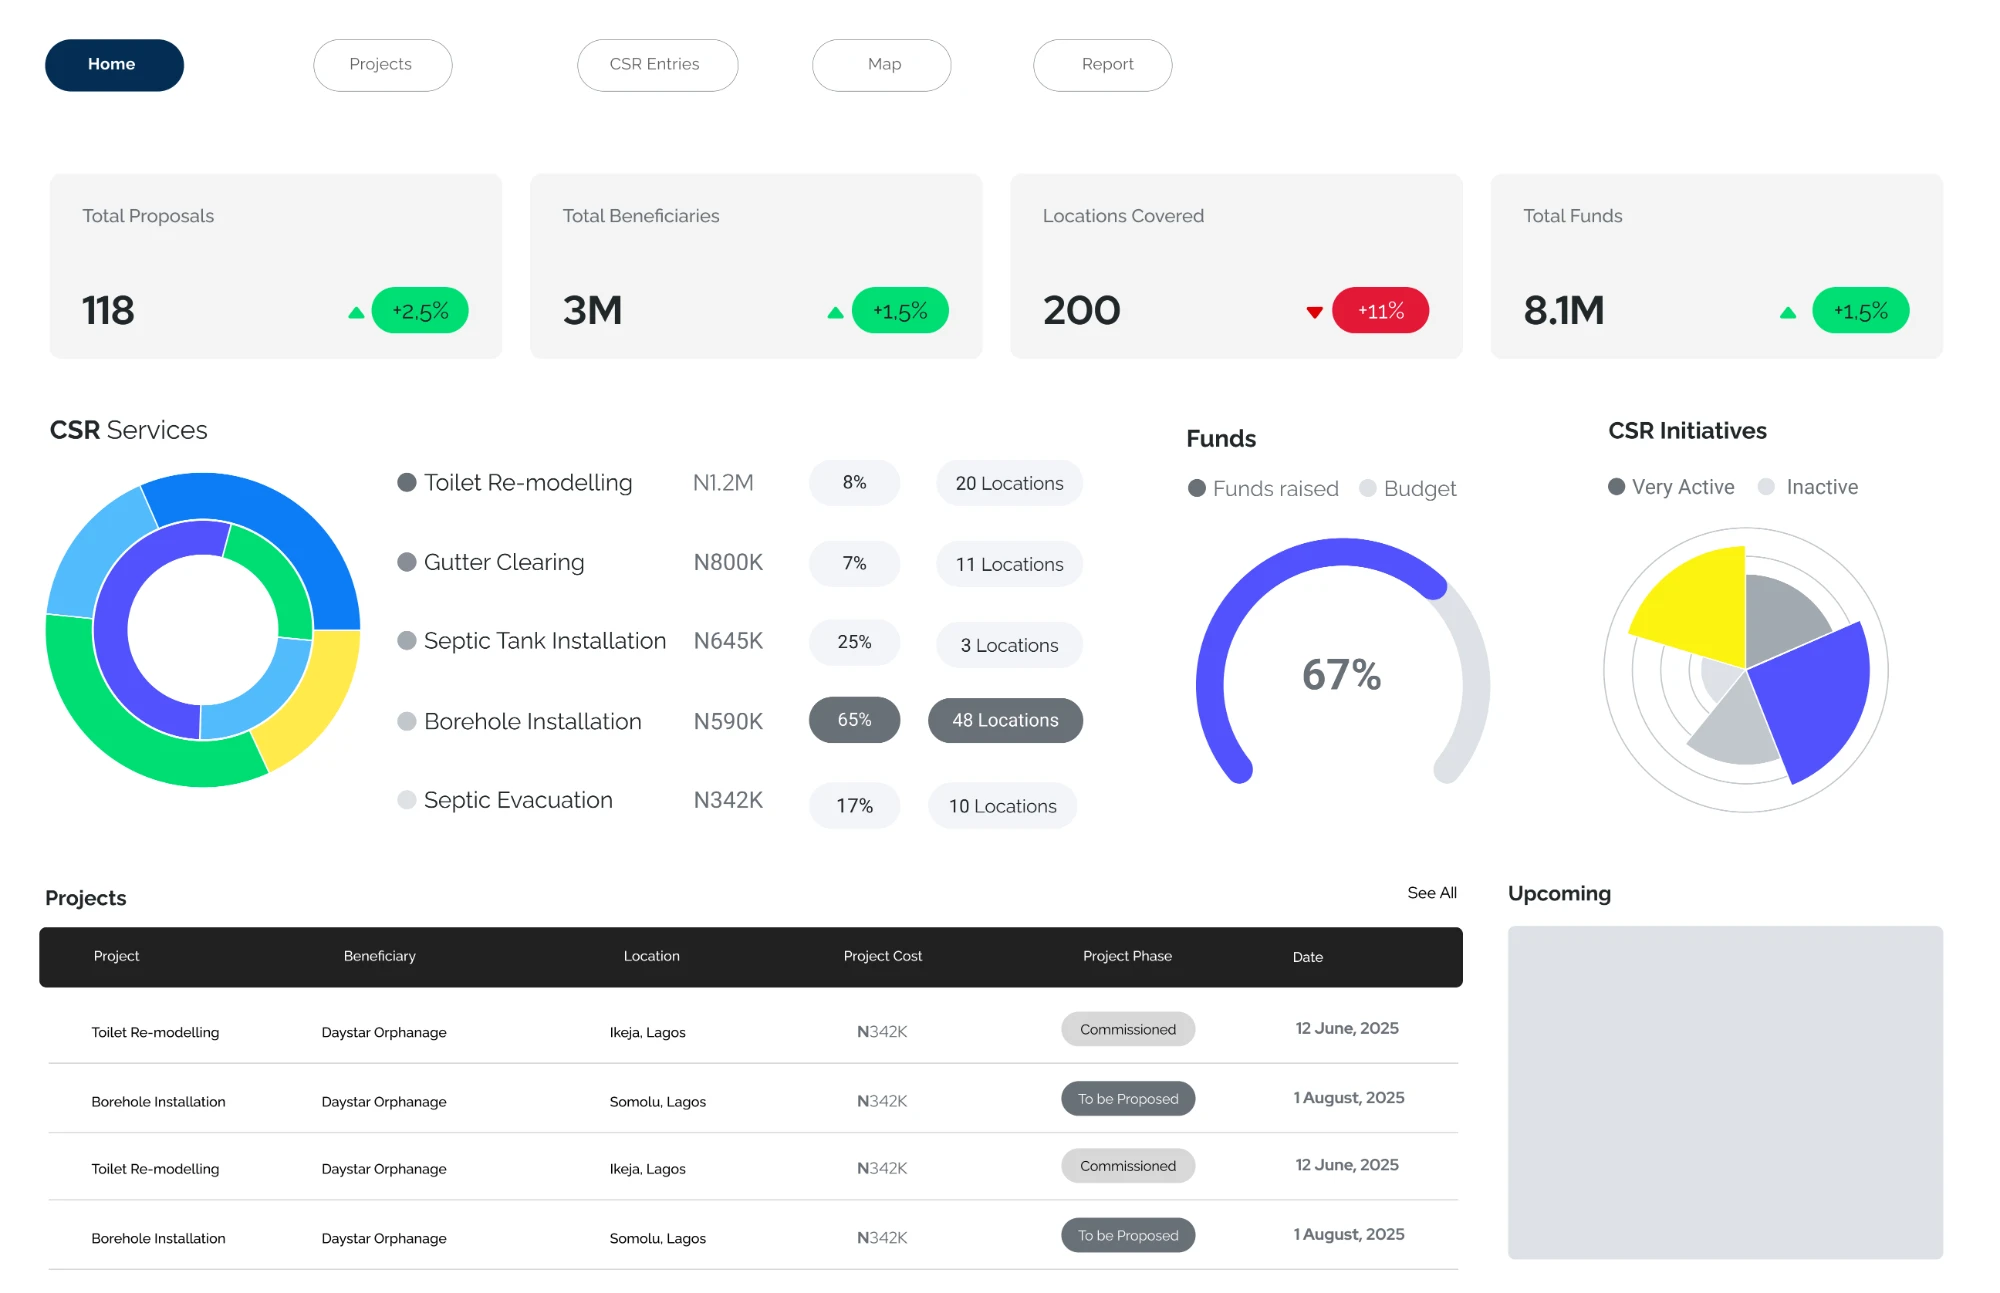Viewport: 2000px width, 1293px height.
Task: Toggle the Very Active legend dot
Action: point(1617,487)
